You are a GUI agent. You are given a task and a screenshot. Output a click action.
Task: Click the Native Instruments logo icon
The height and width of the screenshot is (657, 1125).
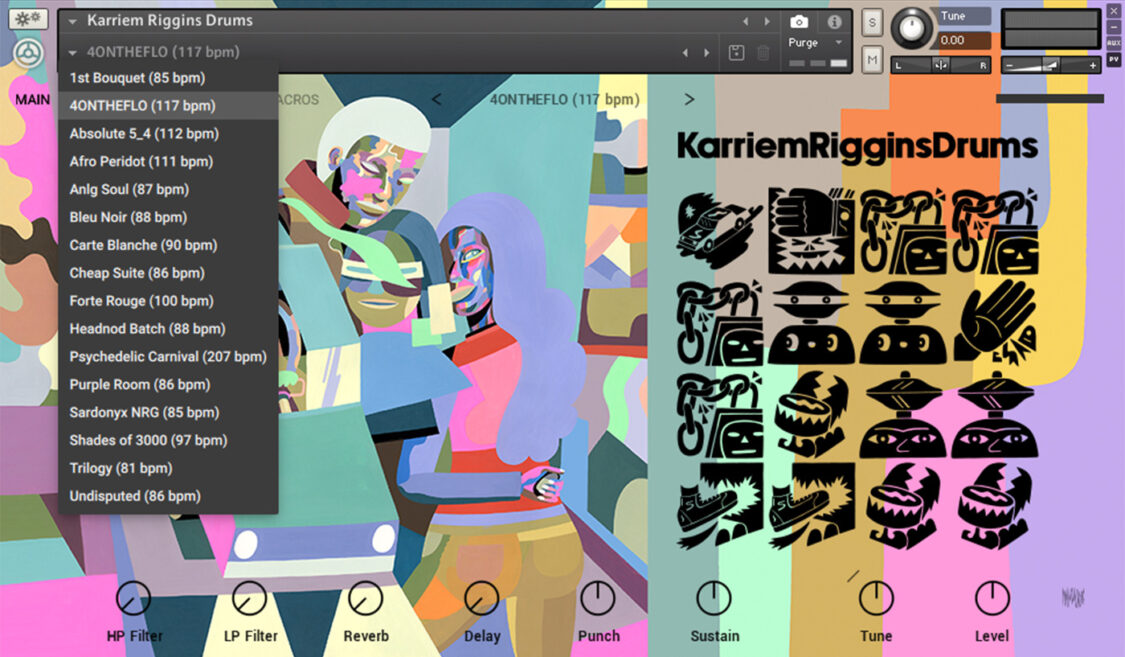[x=28, y=54]
